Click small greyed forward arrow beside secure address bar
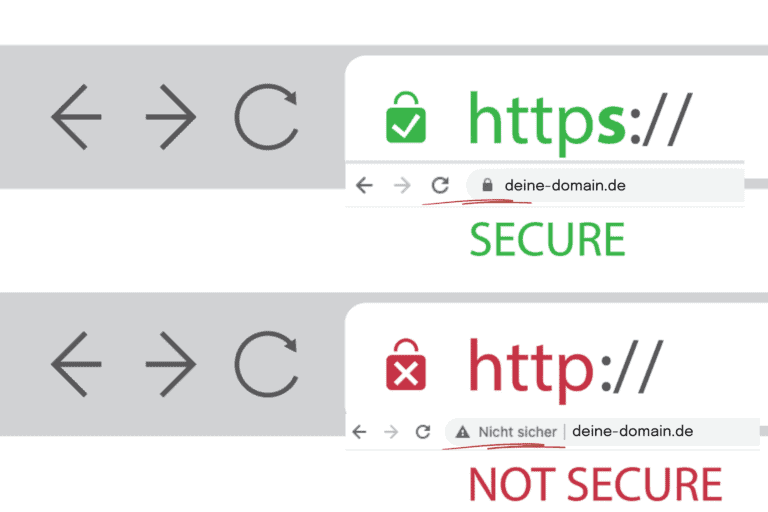 [x=402, y=186]
